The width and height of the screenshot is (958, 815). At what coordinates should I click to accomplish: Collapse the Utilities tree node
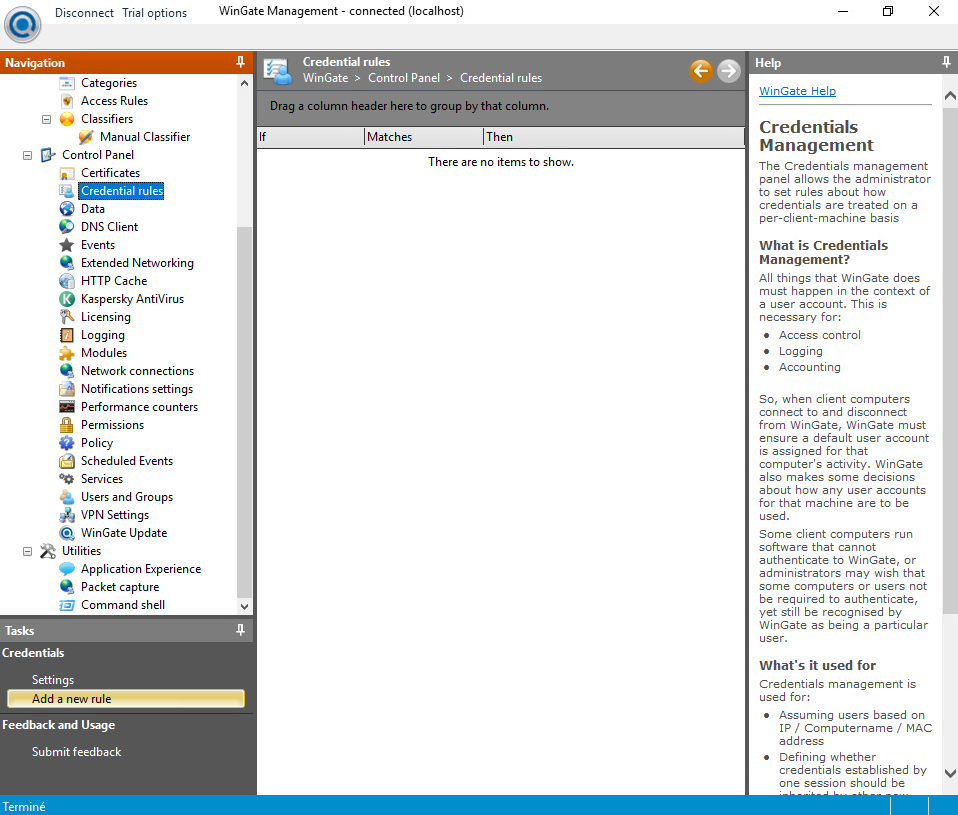click(x=27, y=551)
